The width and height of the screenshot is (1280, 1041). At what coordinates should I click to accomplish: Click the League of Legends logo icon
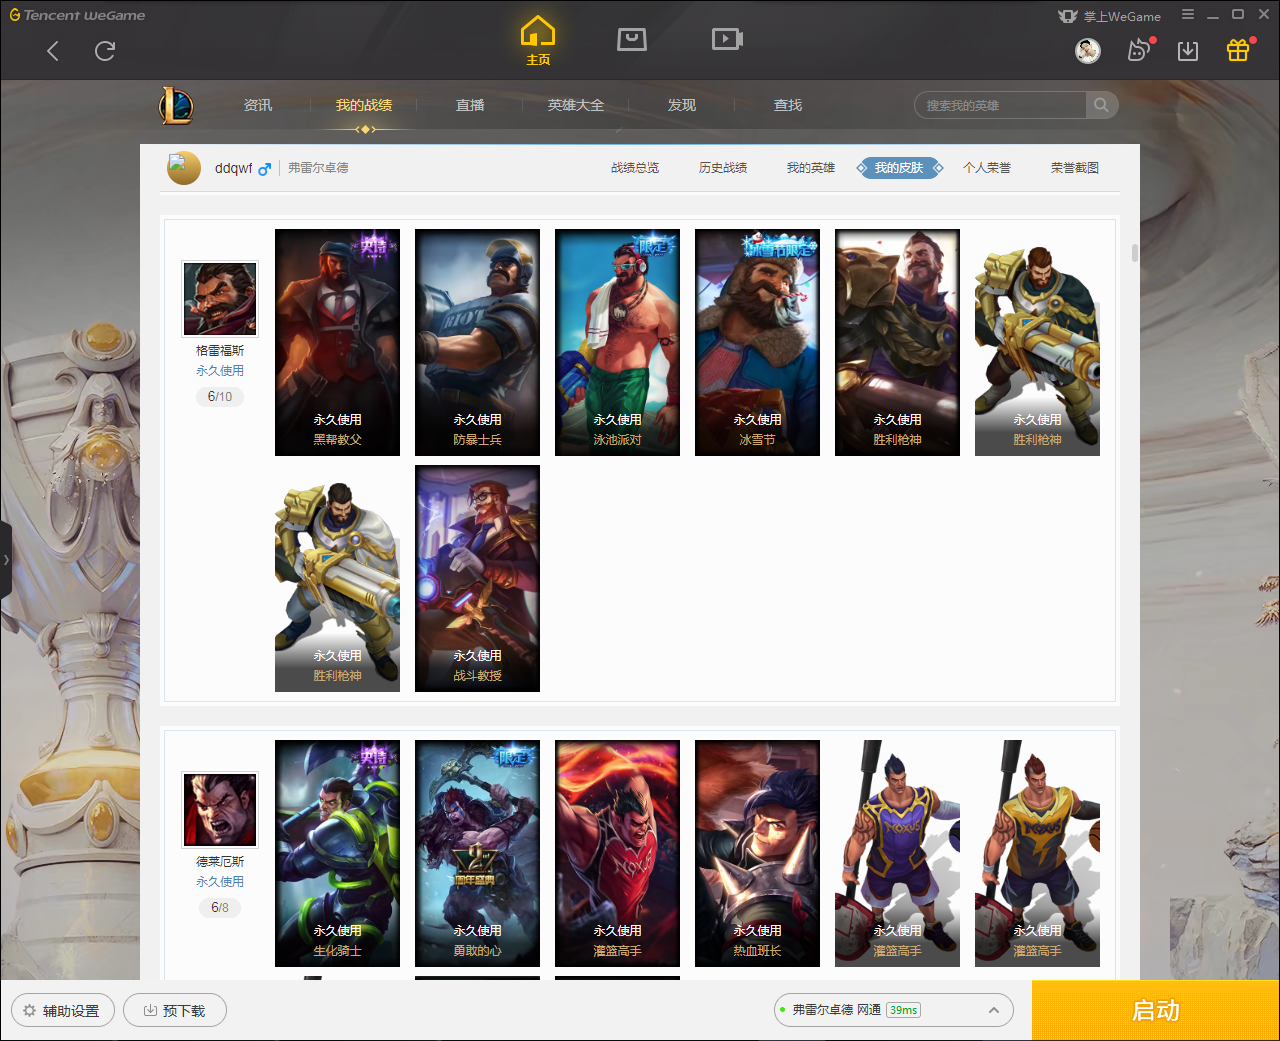coord(177,105)
